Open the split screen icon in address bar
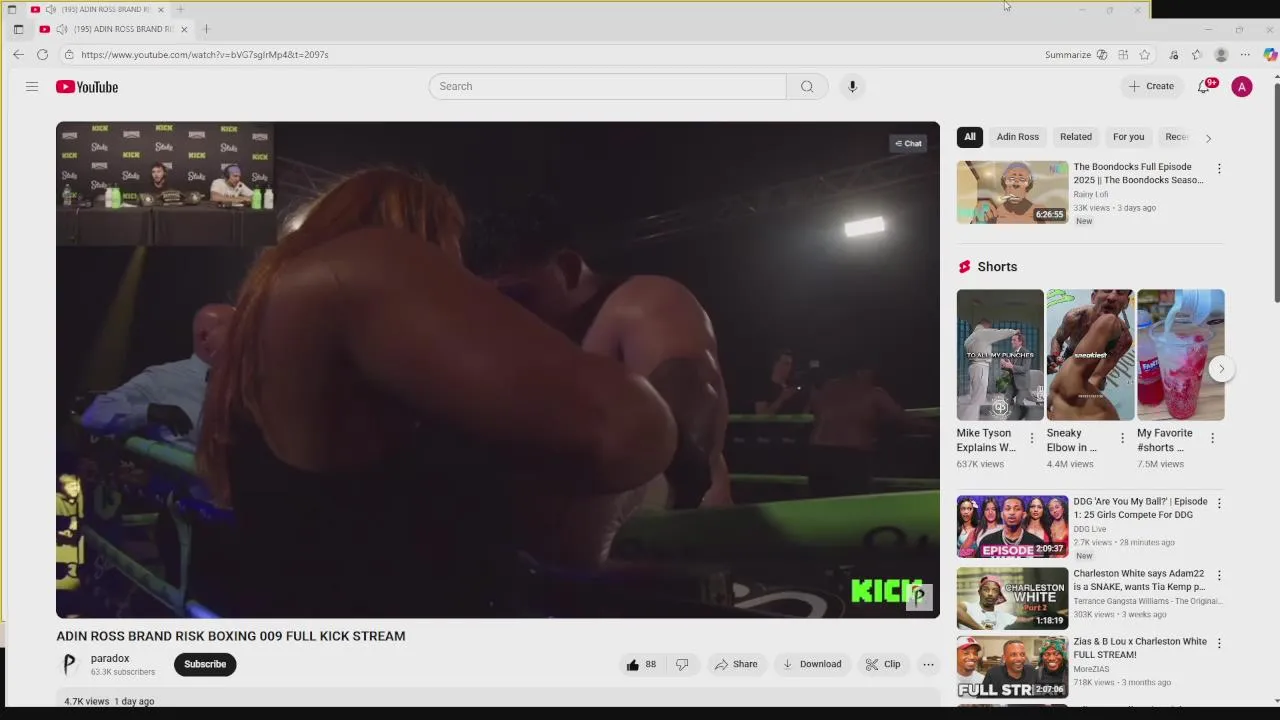This screenshot has height=720, width=1280. point(1123,55)
